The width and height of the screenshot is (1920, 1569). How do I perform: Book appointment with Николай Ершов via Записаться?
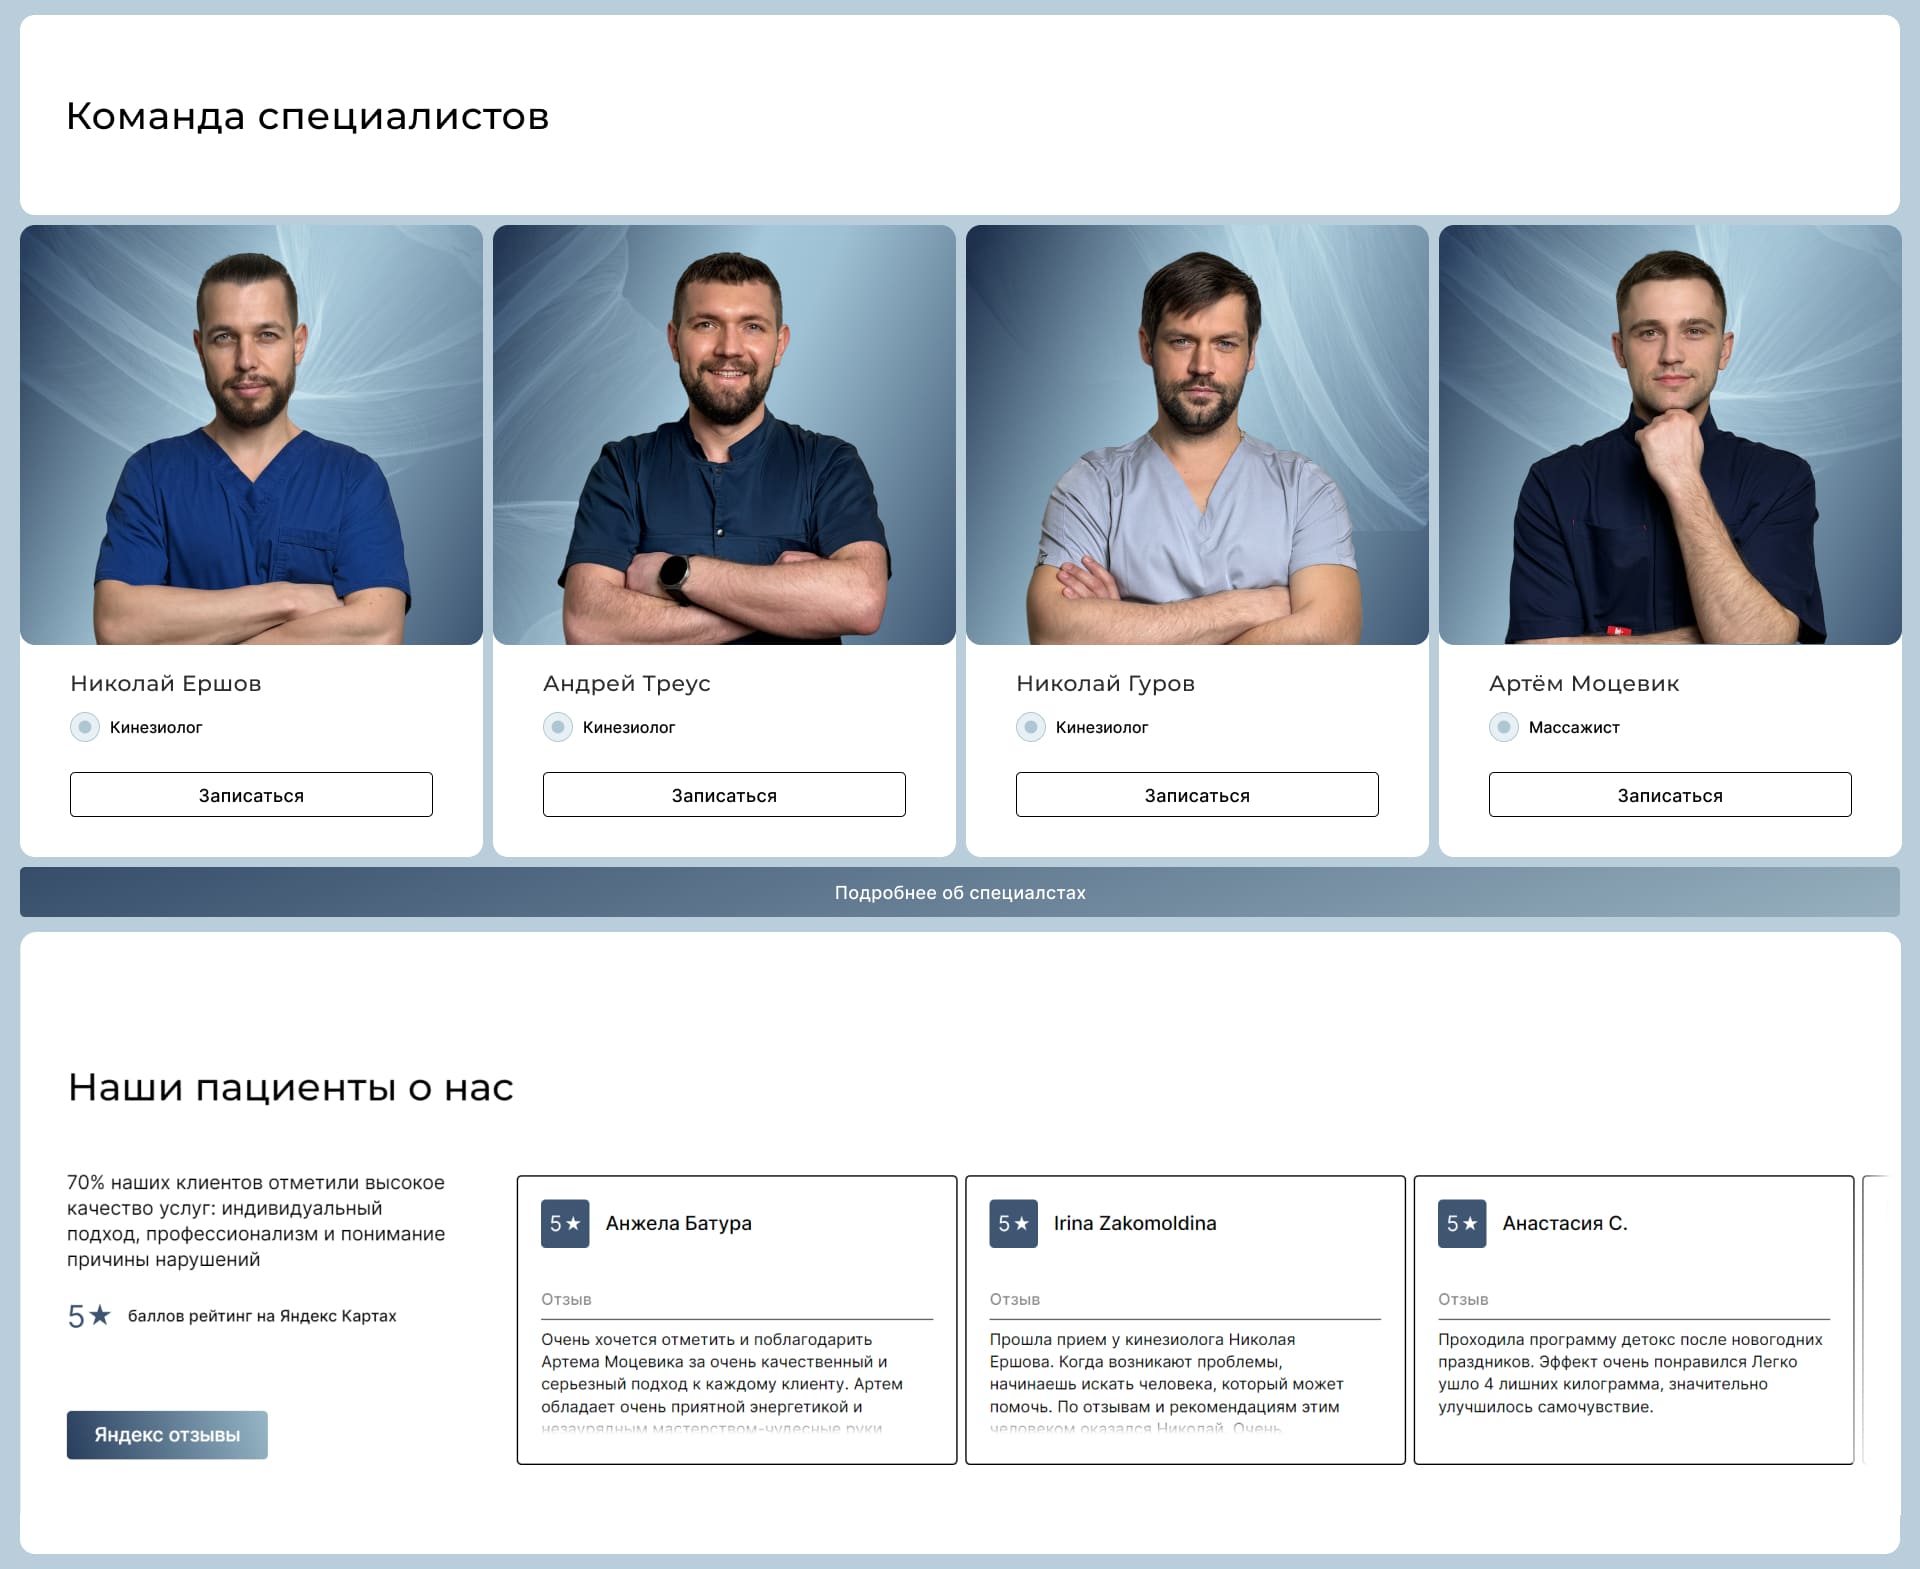point(251,795)
